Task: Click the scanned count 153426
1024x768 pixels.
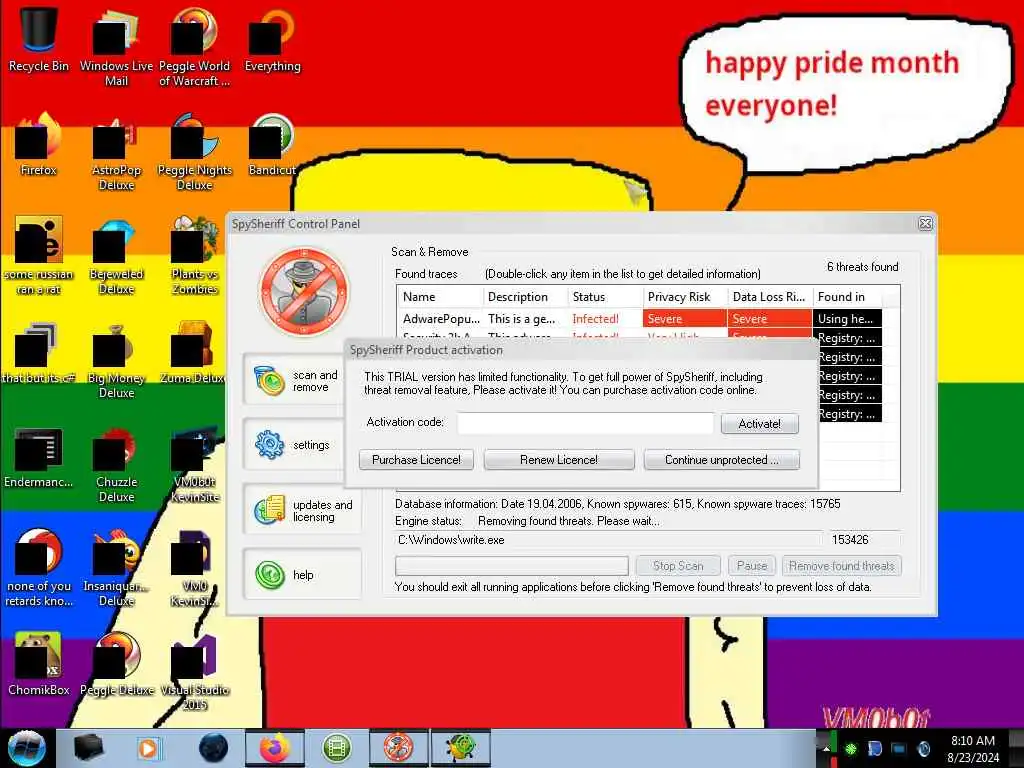Action: (x=850, y=540)
